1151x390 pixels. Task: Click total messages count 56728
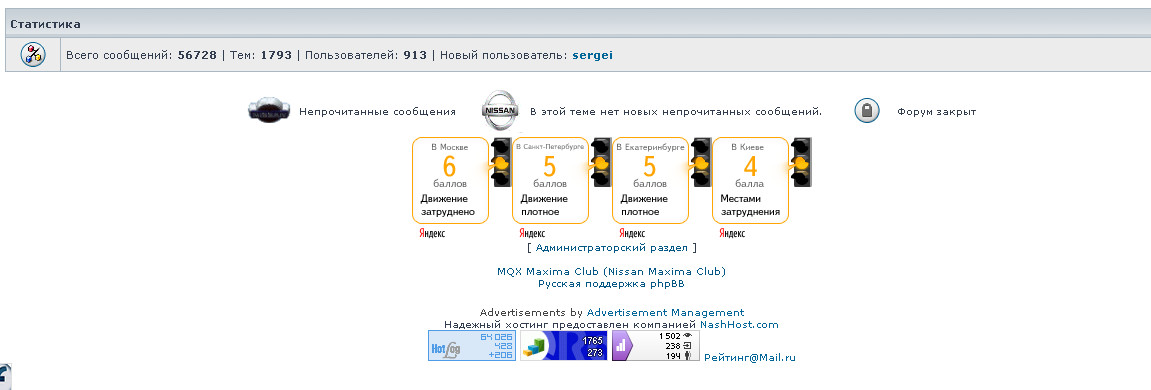(197, 55)
